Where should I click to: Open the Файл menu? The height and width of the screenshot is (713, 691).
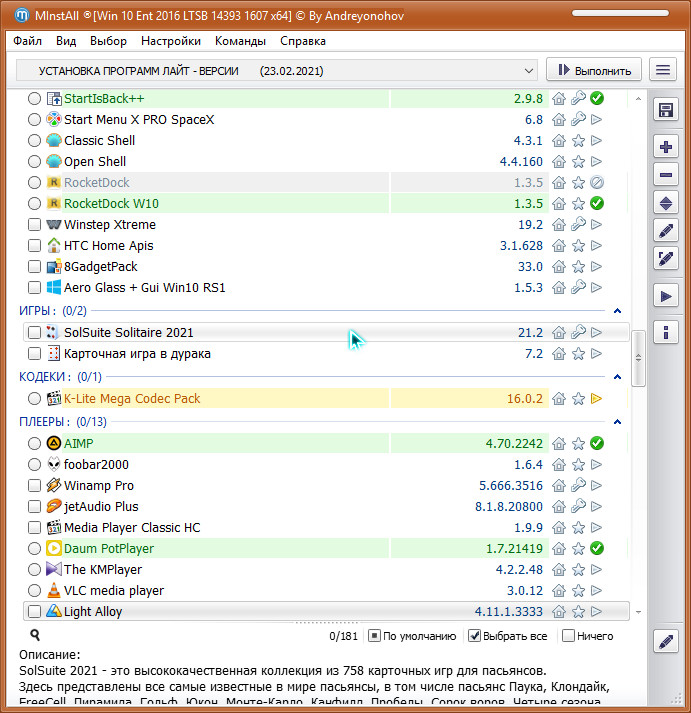27,41
